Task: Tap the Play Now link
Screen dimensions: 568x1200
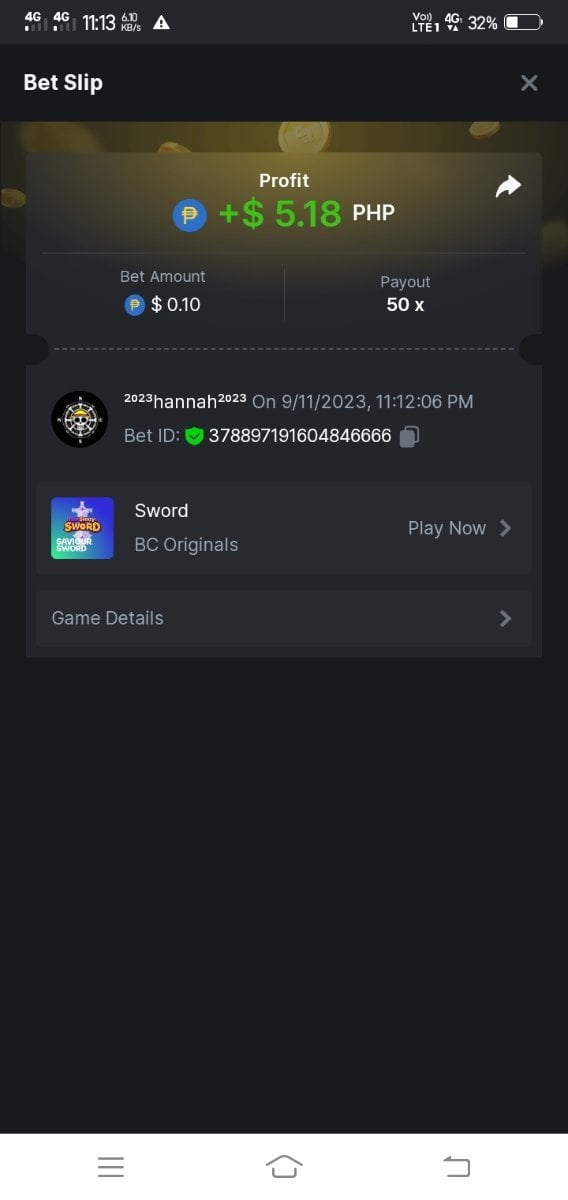Action: pos(447,528)
